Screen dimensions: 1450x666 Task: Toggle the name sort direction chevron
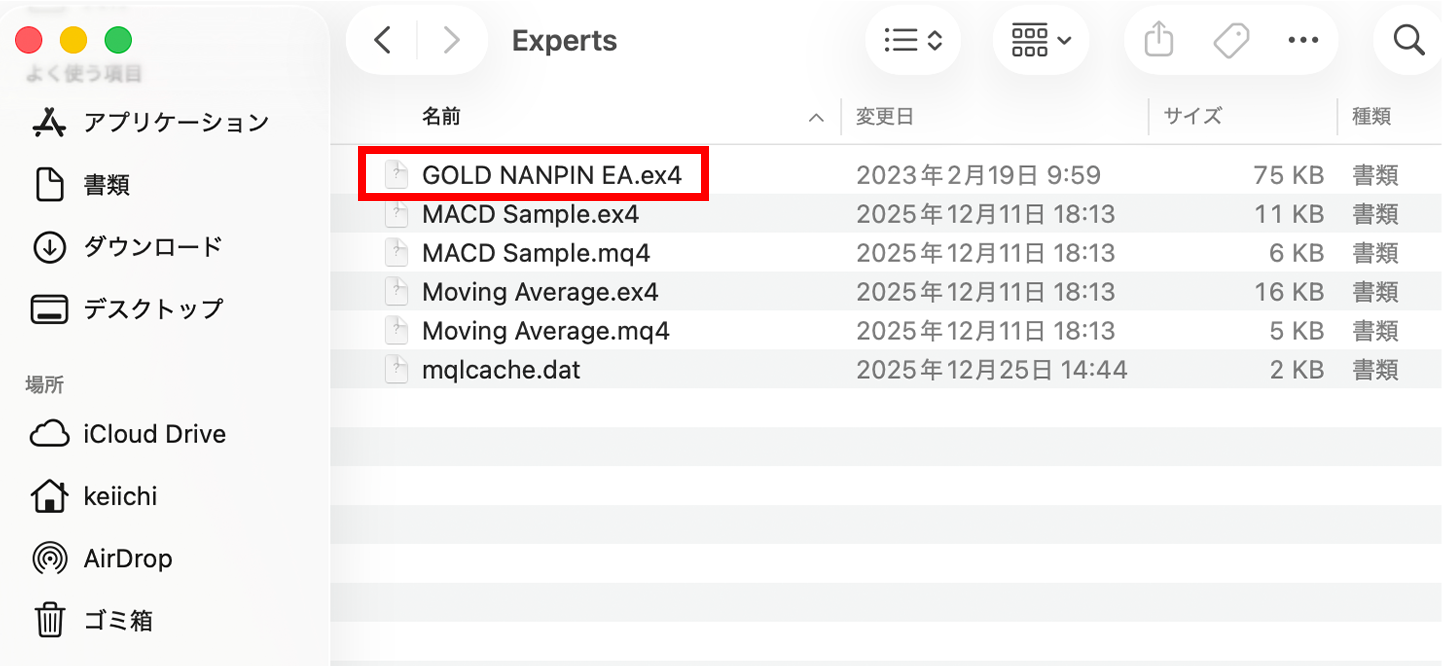[816, 118]
